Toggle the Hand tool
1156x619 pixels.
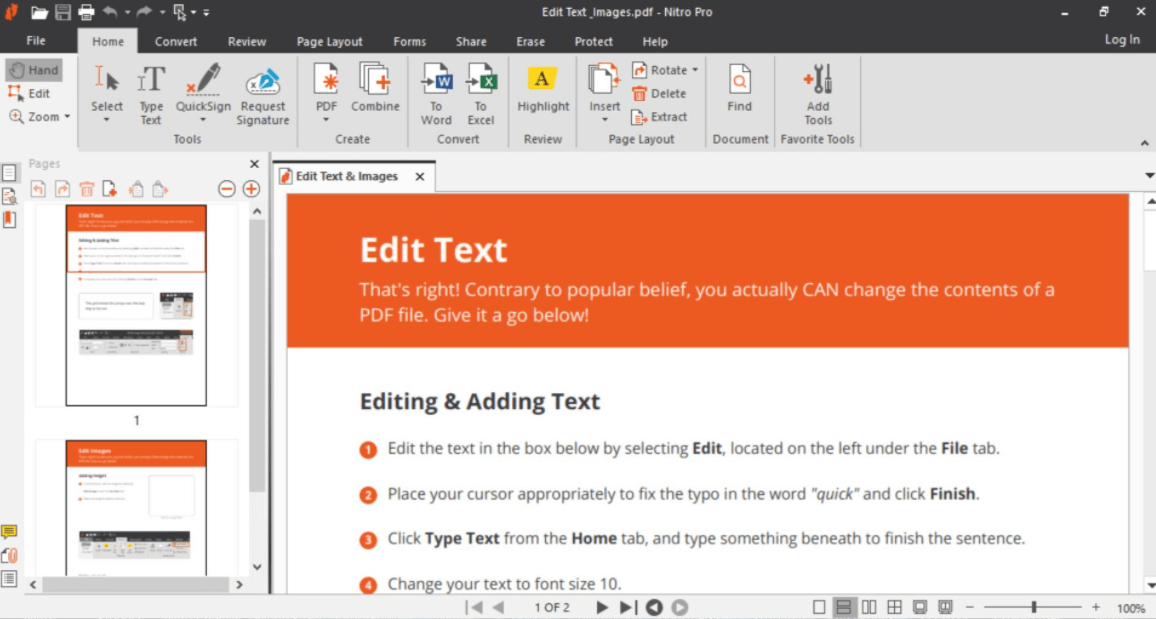click(x=34, y=70)
